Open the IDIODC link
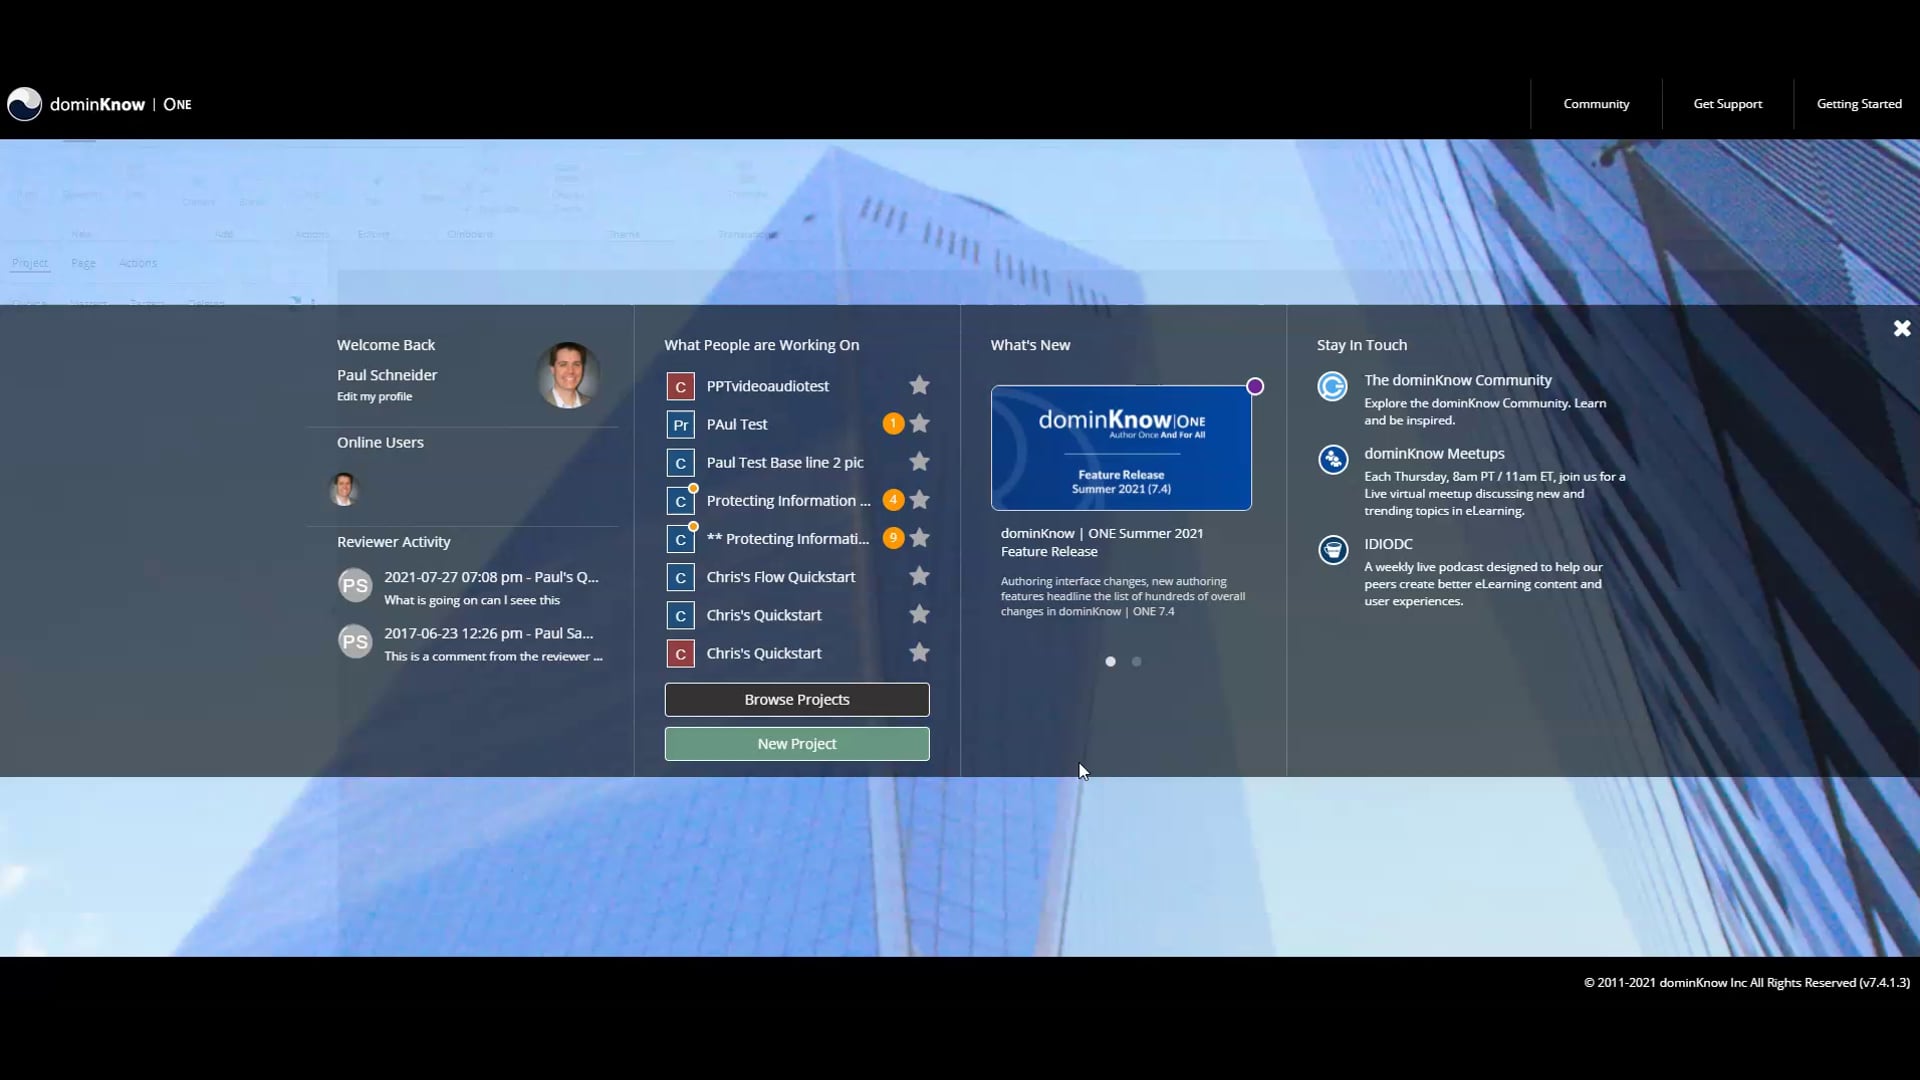Screen dimensions: 1920x1080 coord(1388,544)
